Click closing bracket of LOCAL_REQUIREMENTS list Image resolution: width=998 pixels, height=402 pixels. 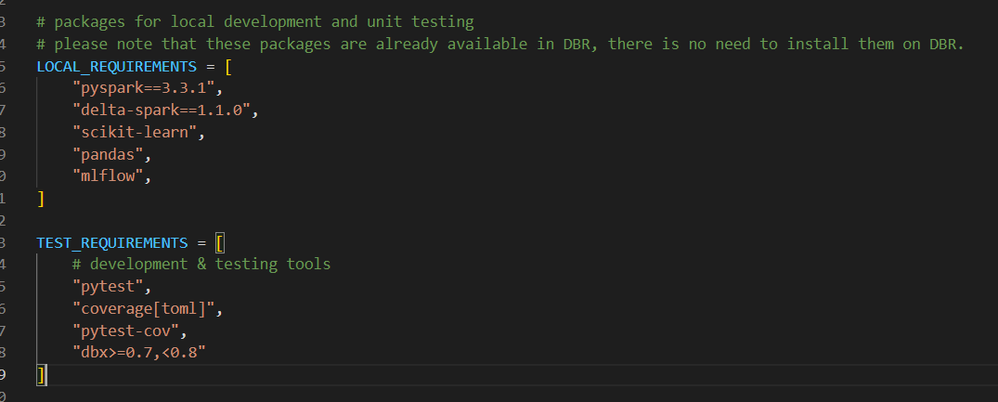(41, 198)
